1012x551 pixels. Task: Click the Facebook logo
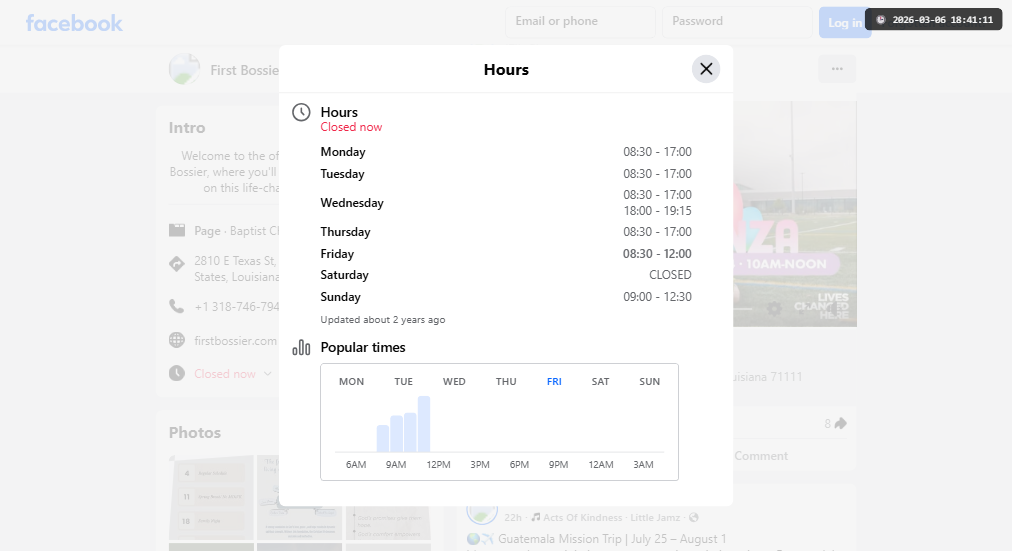pos(74,23)
